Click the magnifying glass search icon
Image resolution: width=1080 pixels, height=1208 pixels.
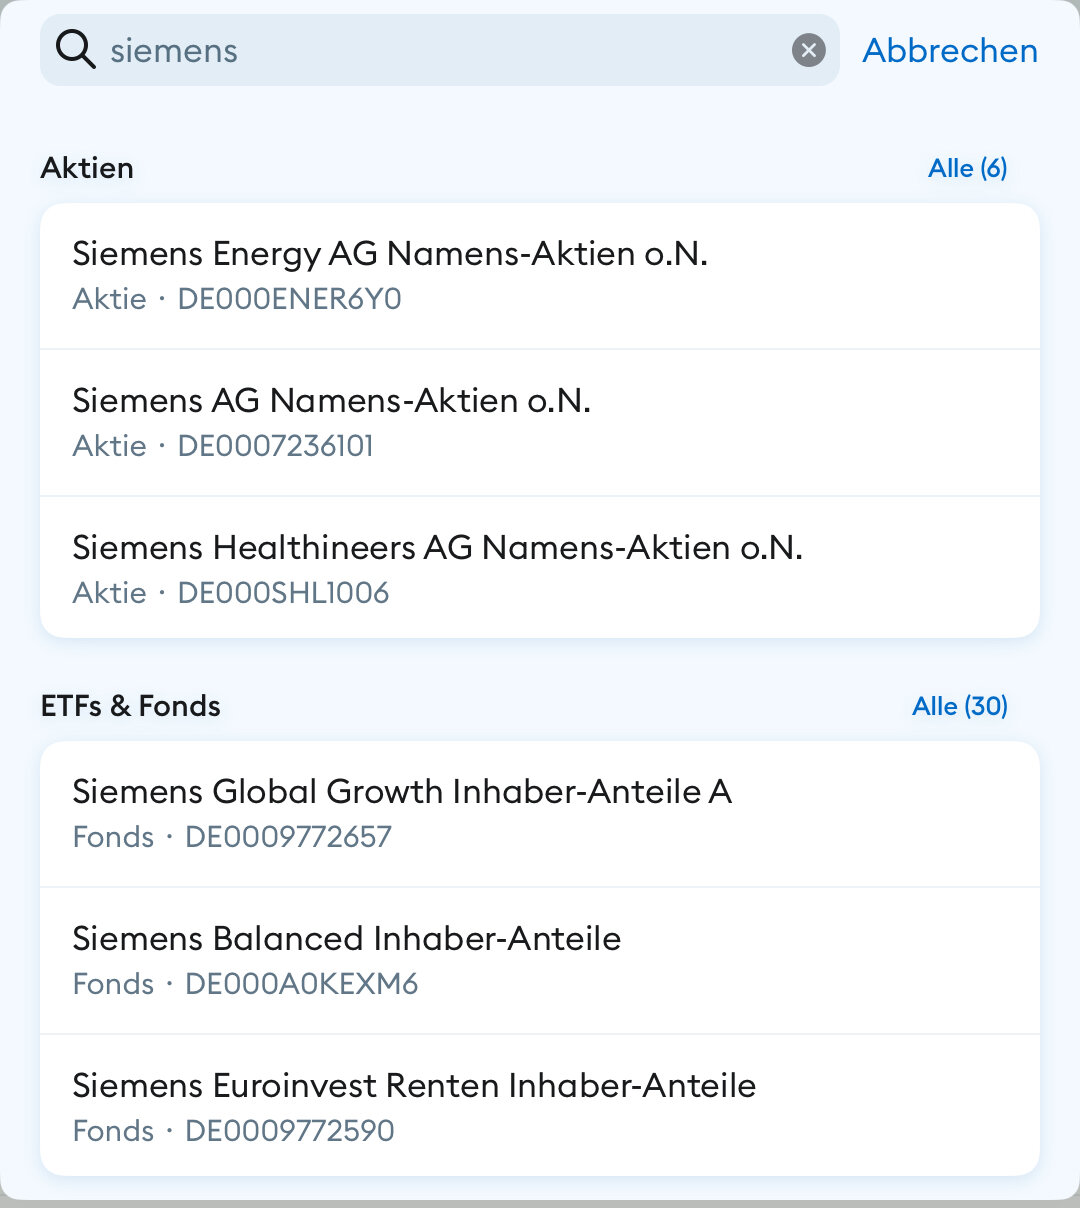pyautogui.click(x=75, y=49)
